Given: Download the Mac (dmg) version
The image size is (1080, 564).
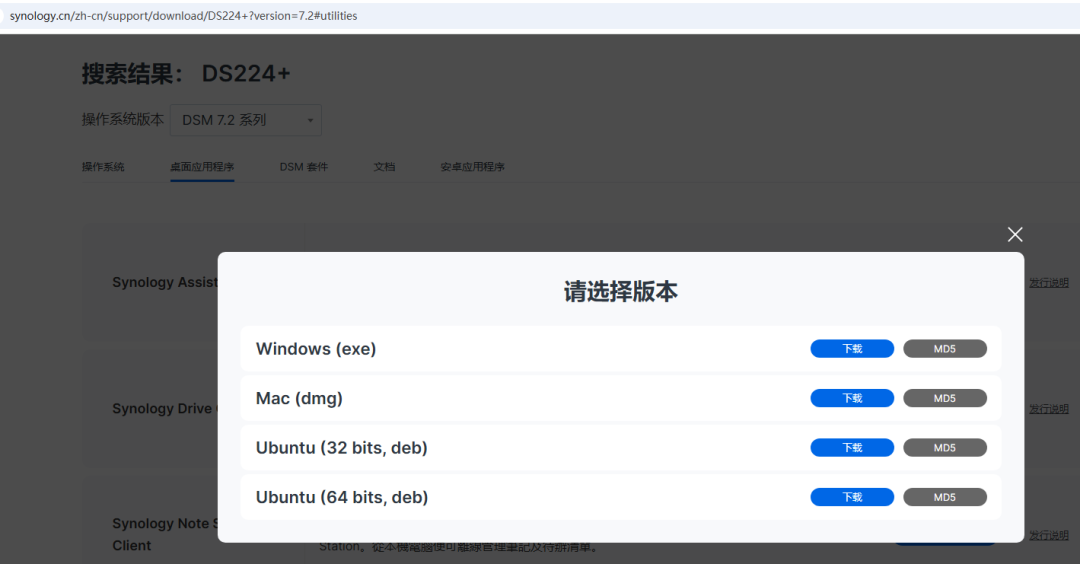Looking at the screenshot, I should tap(852, 398).
